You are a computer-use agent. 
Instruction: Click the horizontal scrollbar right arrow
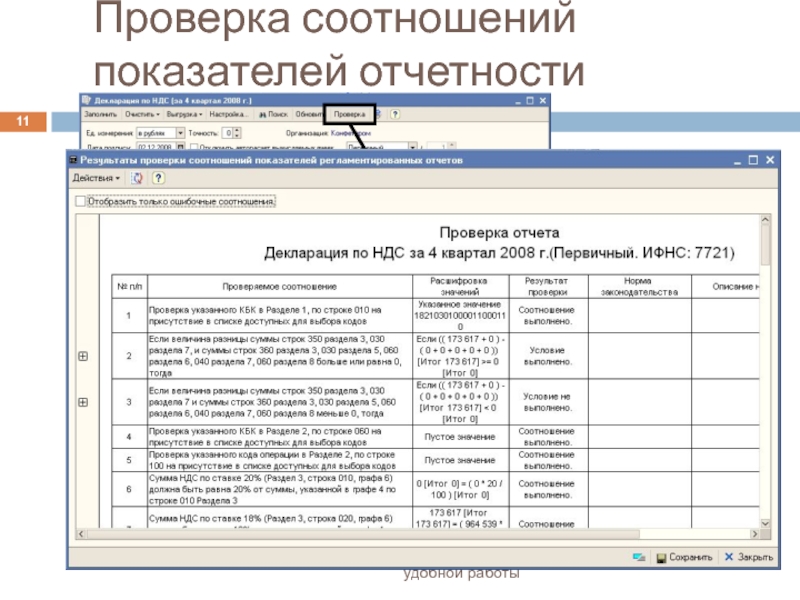click(x=755, y=534)
